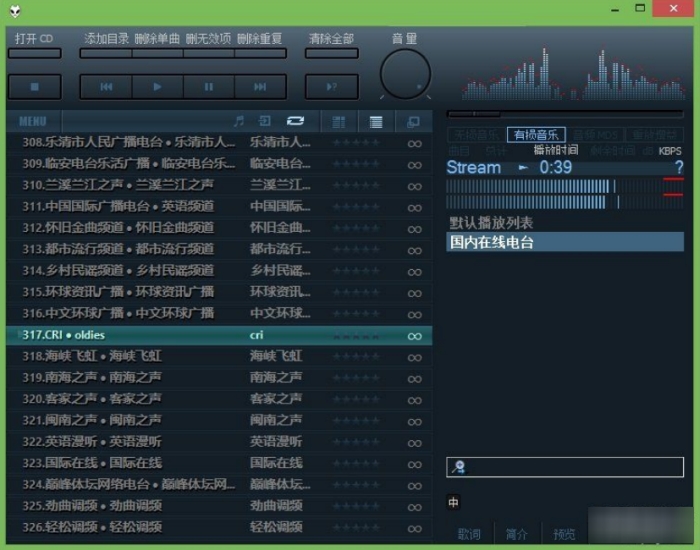700x550 pixels.
Task: Pause the current stream
Action: click(x=208, y=87)
